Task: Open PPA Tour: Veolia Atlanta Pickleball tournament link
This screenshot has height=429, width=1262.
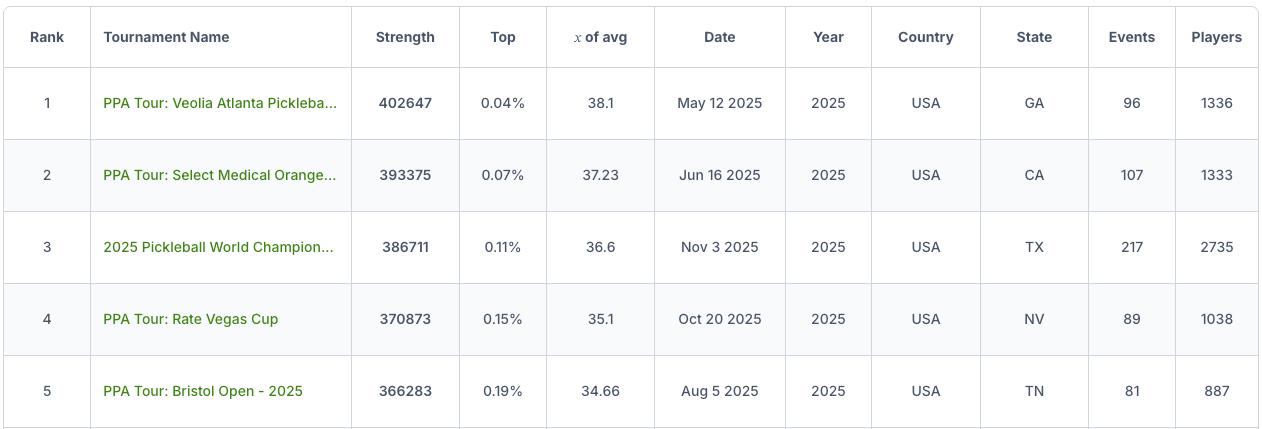Action: click(220, 103)
